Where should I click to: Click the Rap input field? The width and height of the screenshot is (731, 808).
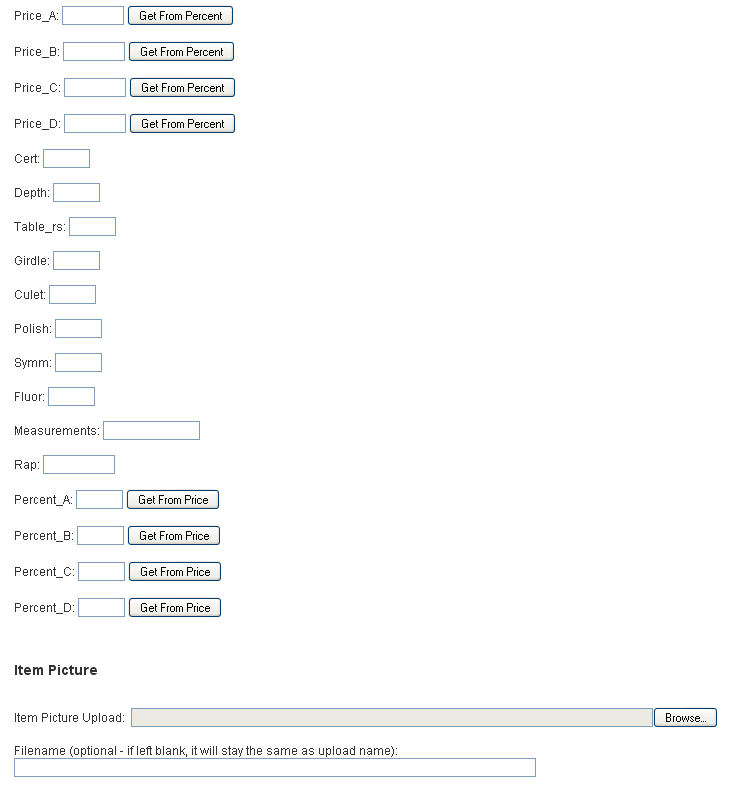(79, 465)
